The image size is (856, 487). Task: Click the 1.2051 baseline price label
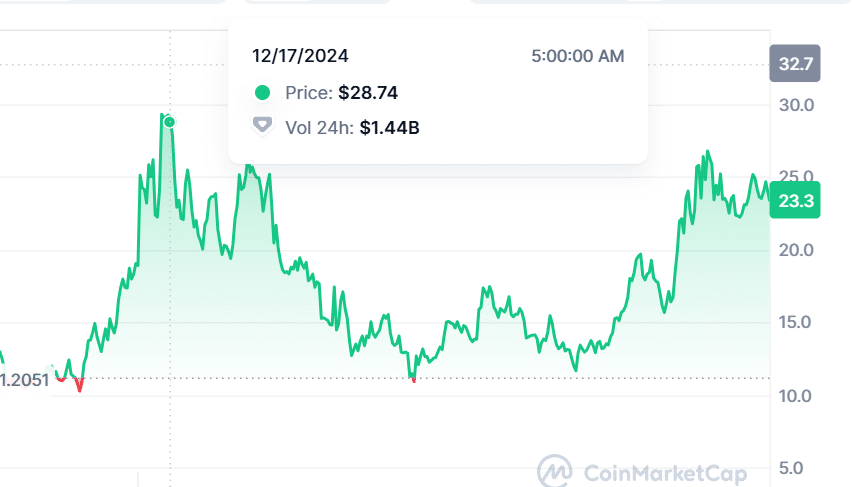tap(25, 380)
